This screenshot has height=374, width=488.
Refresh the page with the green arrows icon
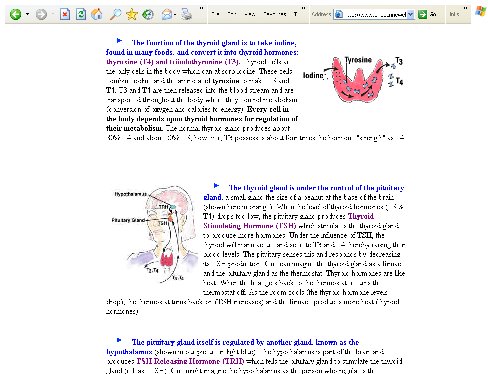(81, 14)
